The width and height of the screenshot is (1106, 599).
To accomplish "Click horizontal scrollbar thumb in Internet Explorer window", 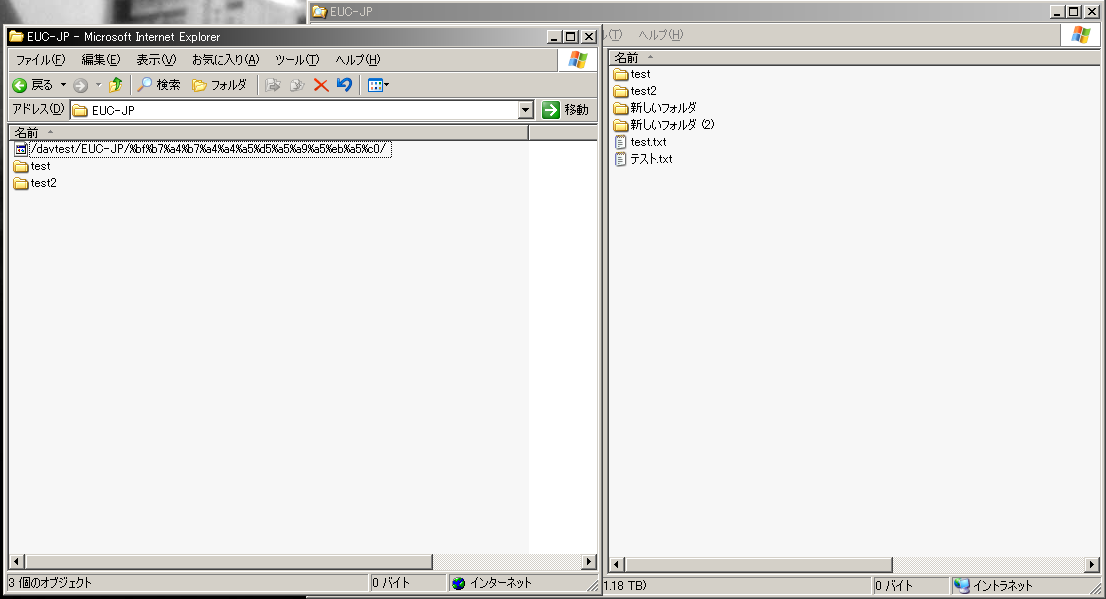I will pyautogui.click(x=229, y=562).
